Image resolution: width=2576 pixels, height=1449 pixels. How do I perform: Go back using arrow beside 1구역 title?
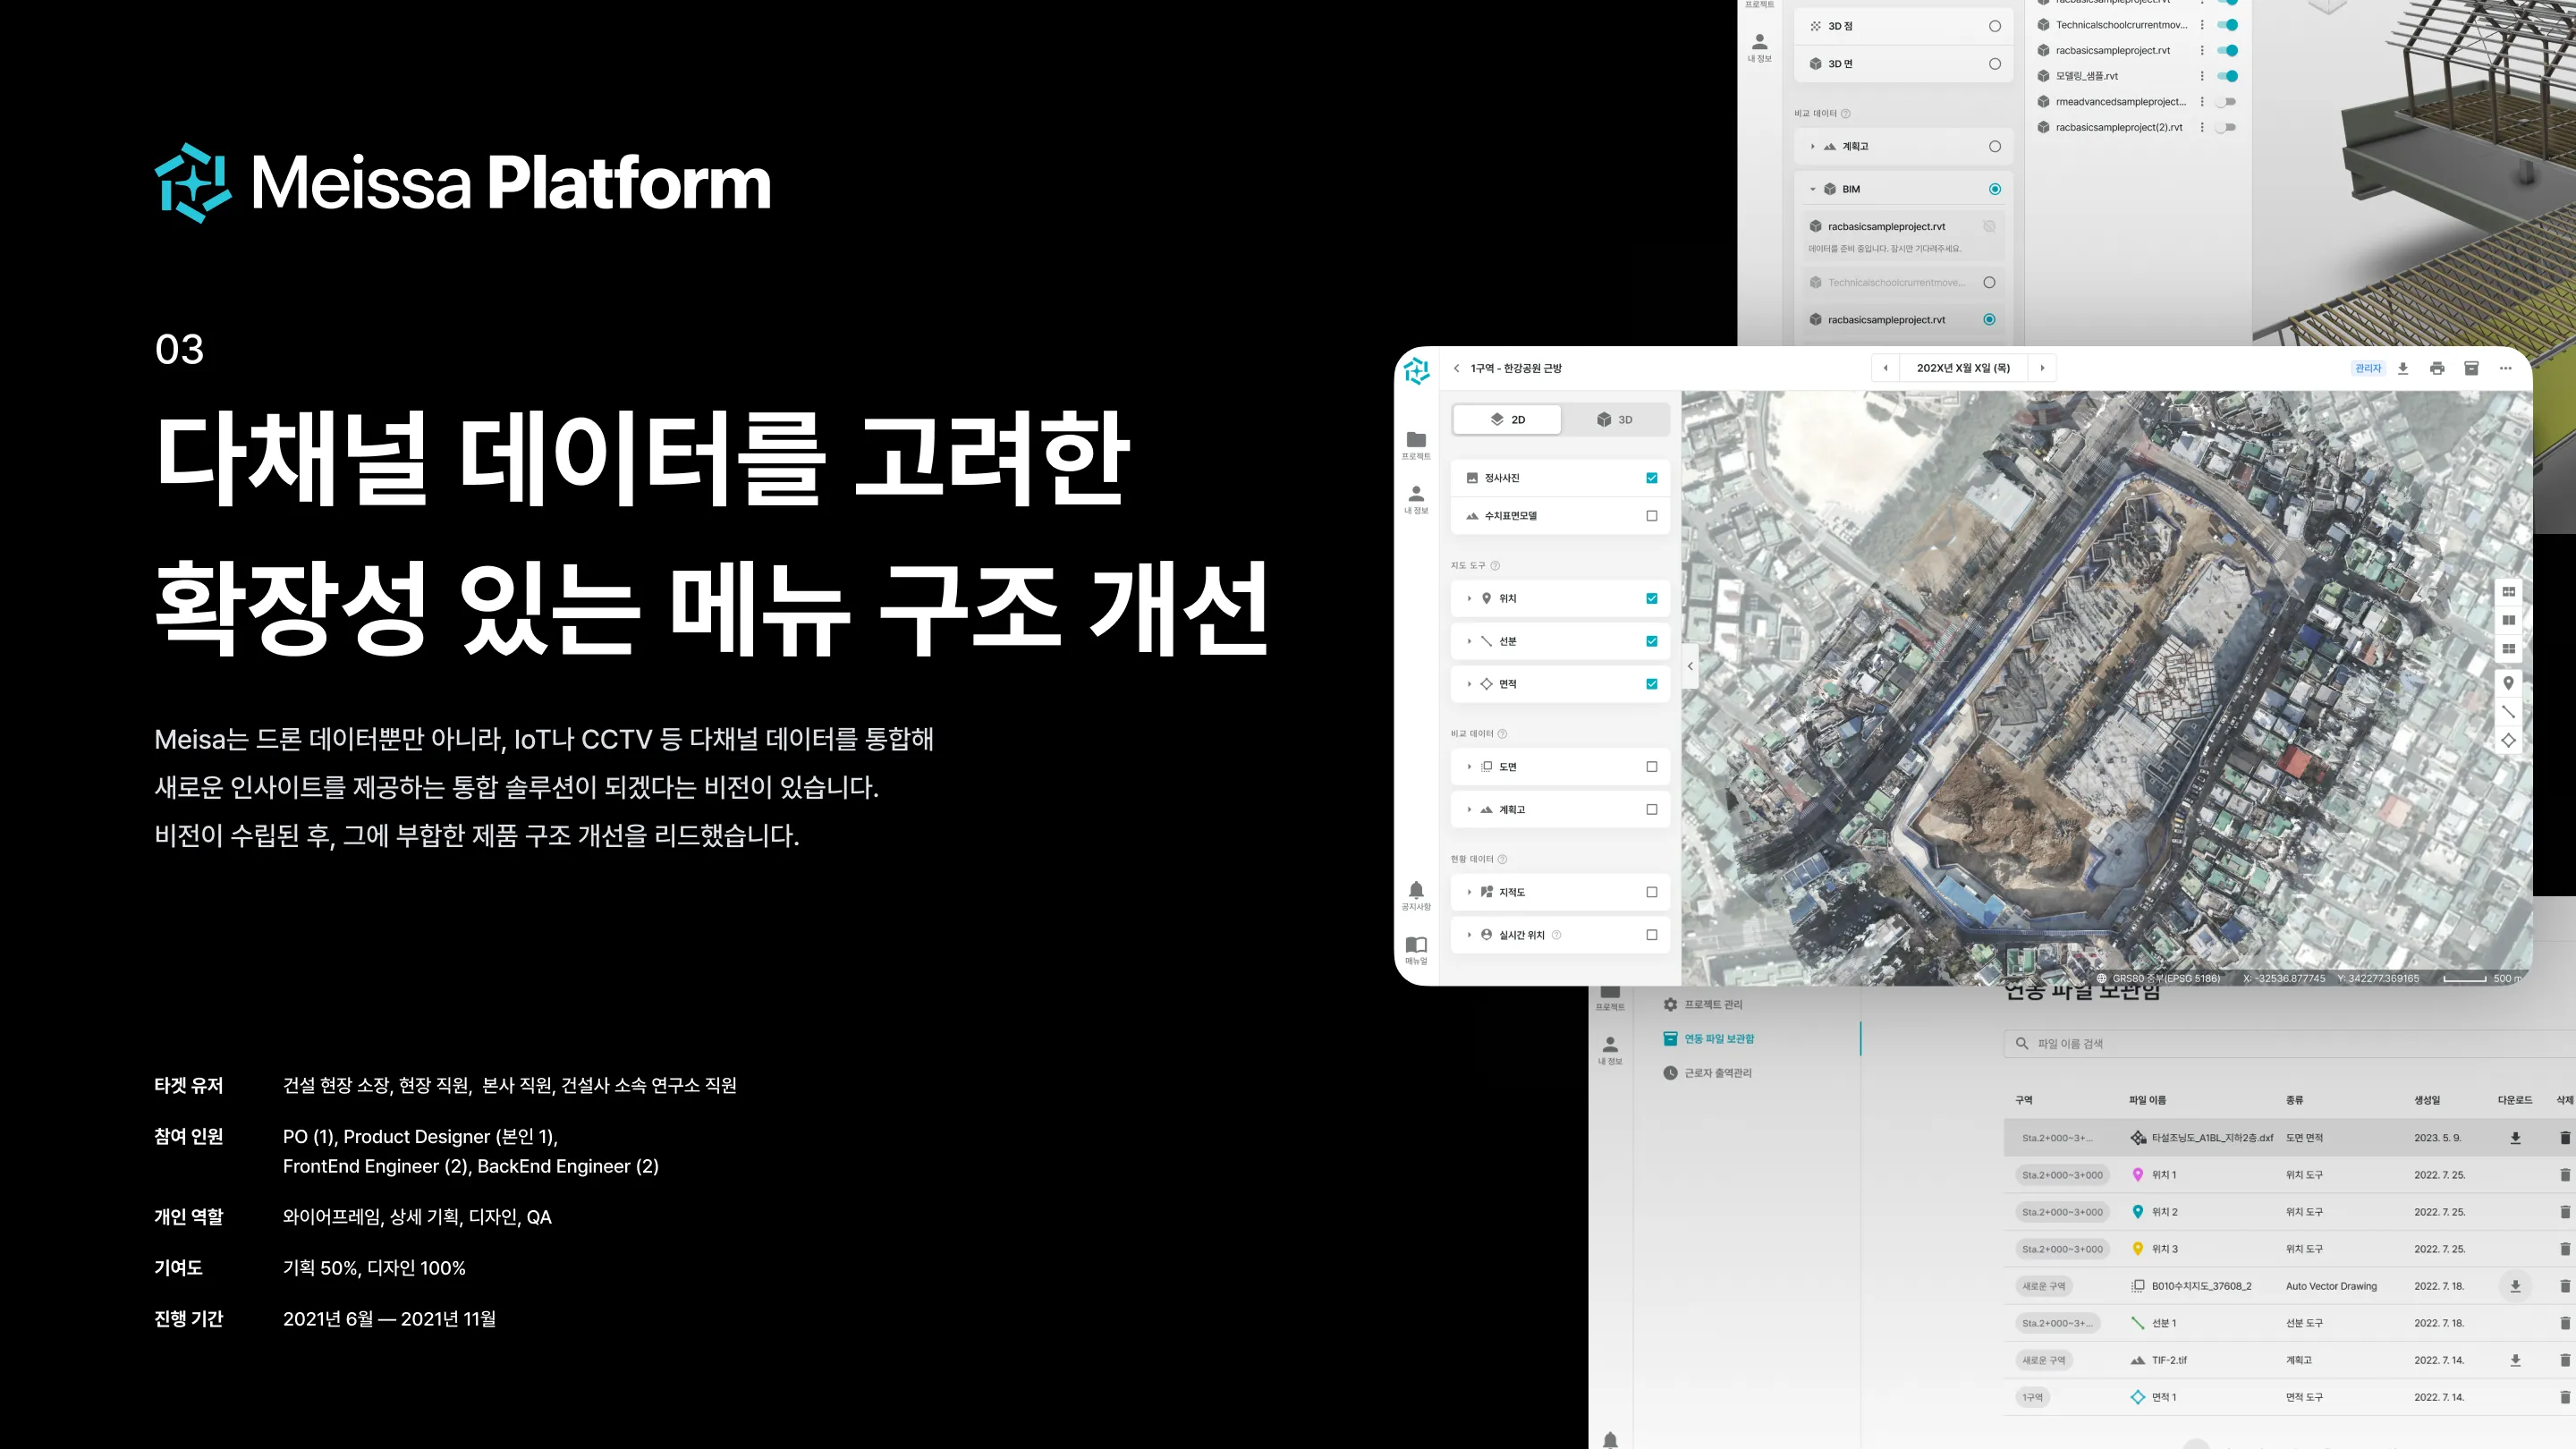point(1457,368)
